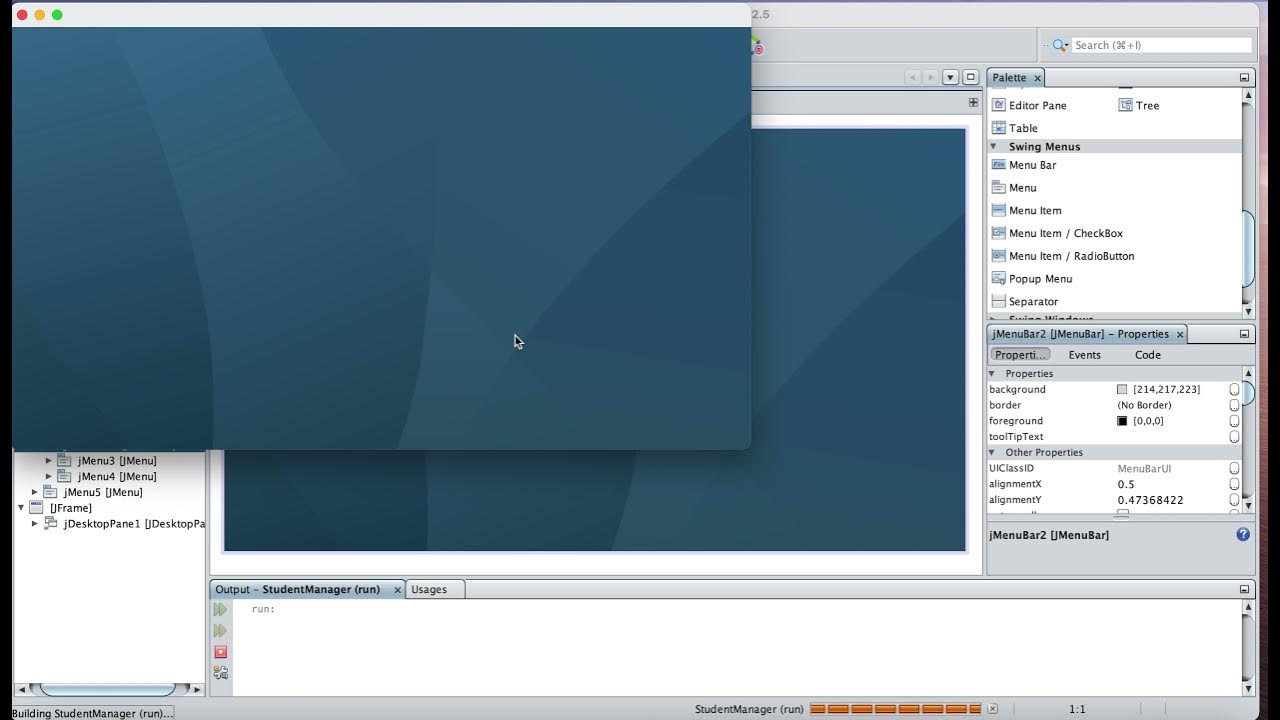1280x720 pixels.
Task: Click the stop build red icon in Output
Action: tap(221, 652)
